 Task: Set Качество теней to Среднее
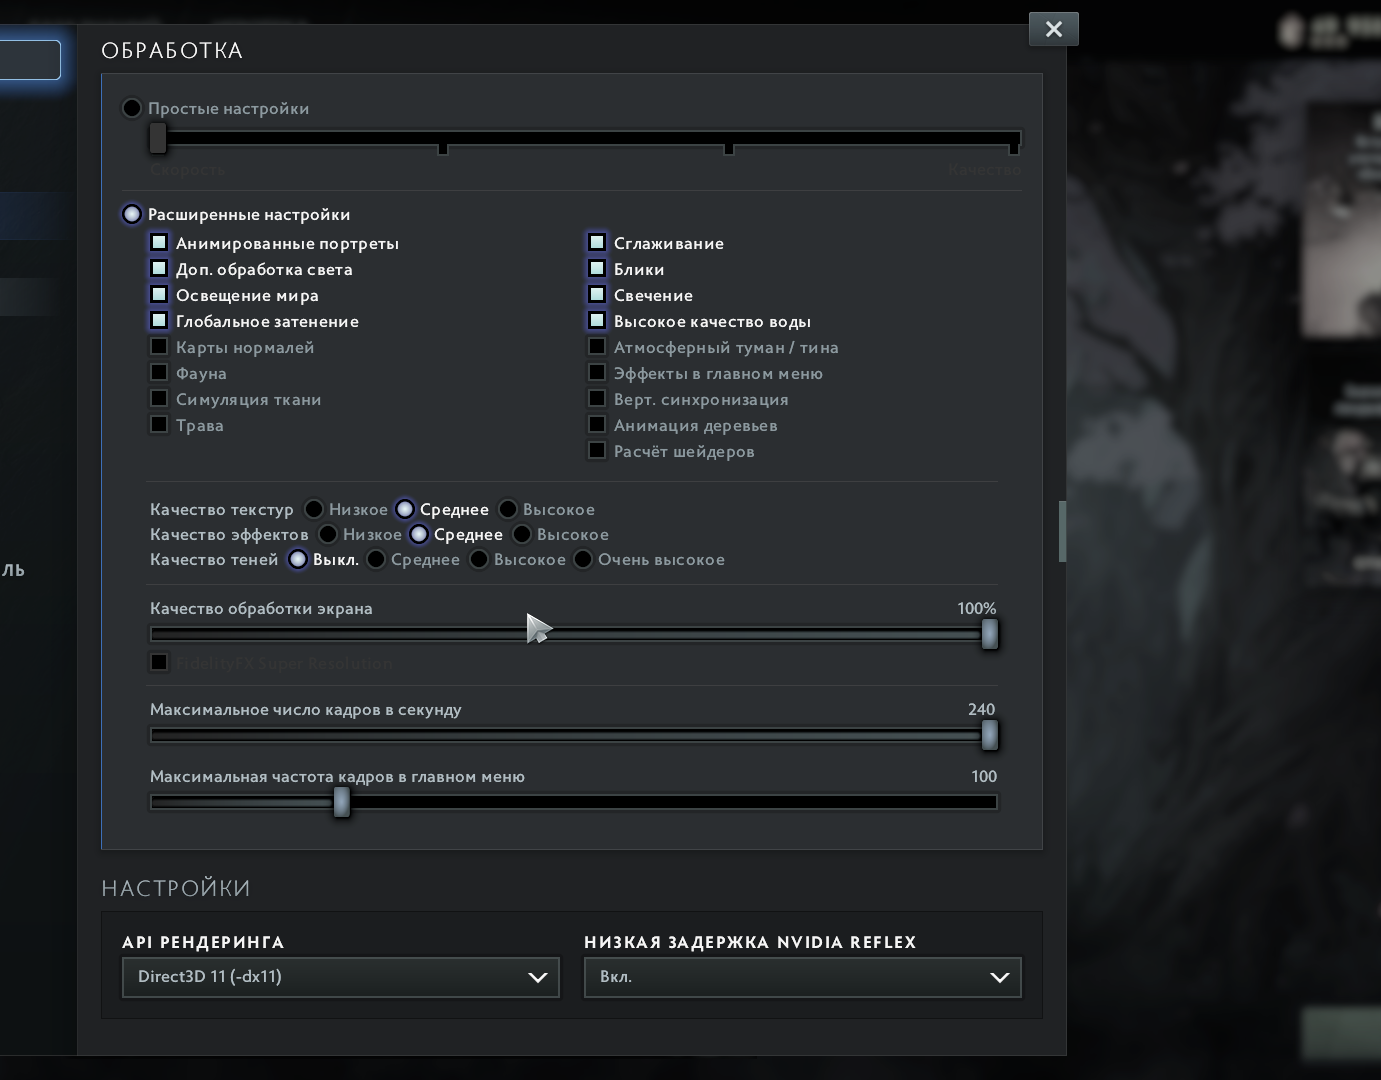[376, 559]
